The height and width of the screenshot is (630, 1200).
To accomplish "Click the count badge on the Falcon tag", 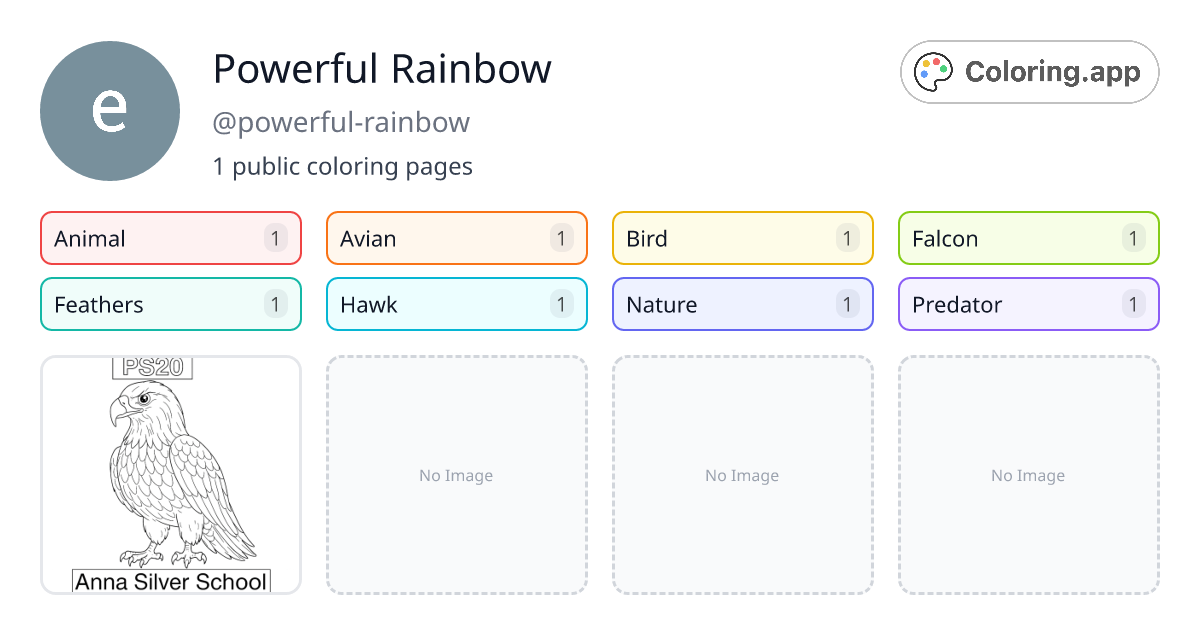I will pos(1133,238).
